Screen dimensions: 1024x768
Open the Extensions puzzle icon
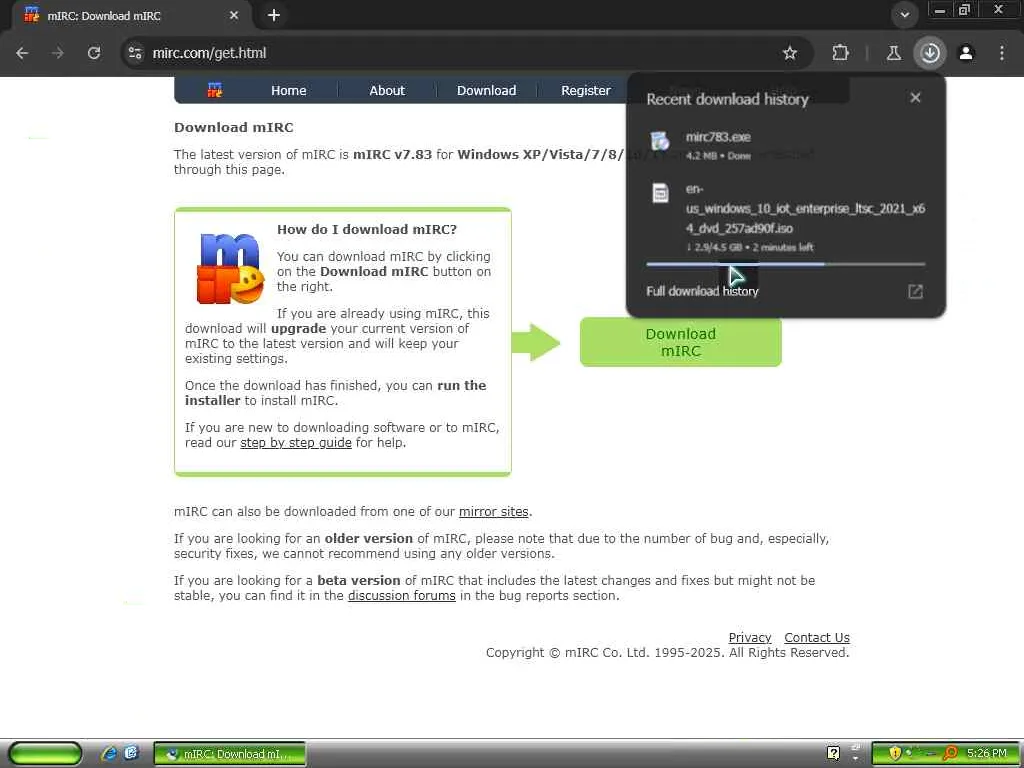840,53
